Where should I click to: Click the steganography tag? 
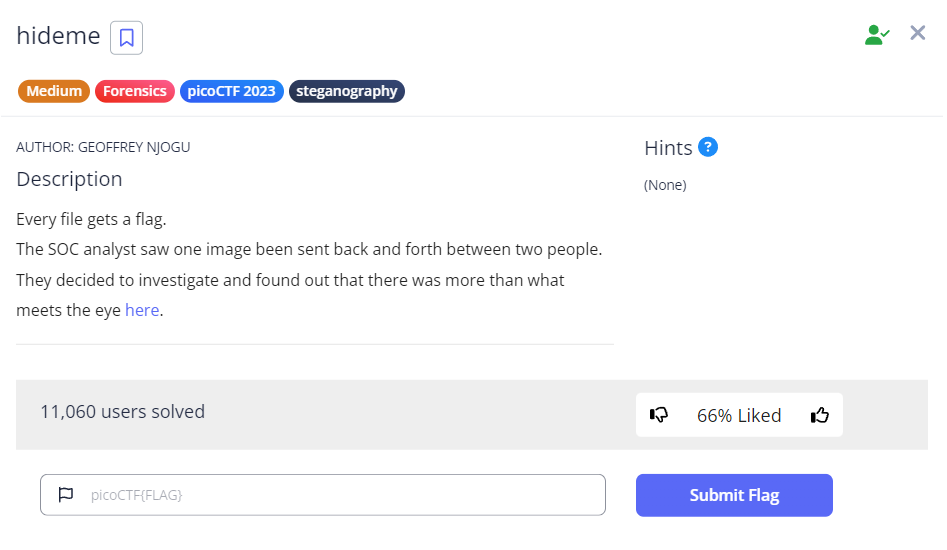click(346, 91)
